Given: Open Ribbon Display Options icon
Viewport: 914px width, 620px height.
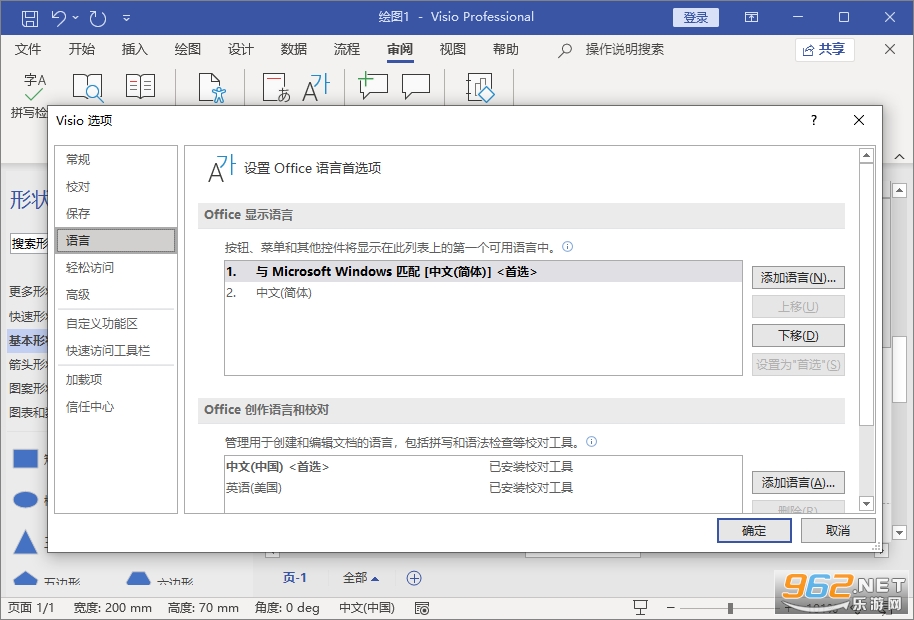Looking at the screenshot, I should pos(751,17).
